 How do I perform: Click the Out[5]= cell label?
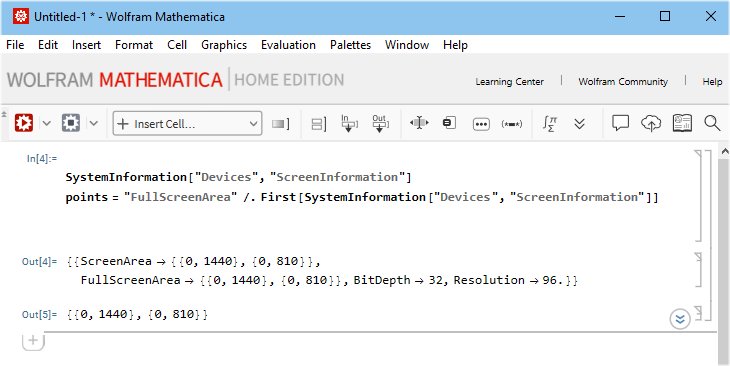pos(39,314)
